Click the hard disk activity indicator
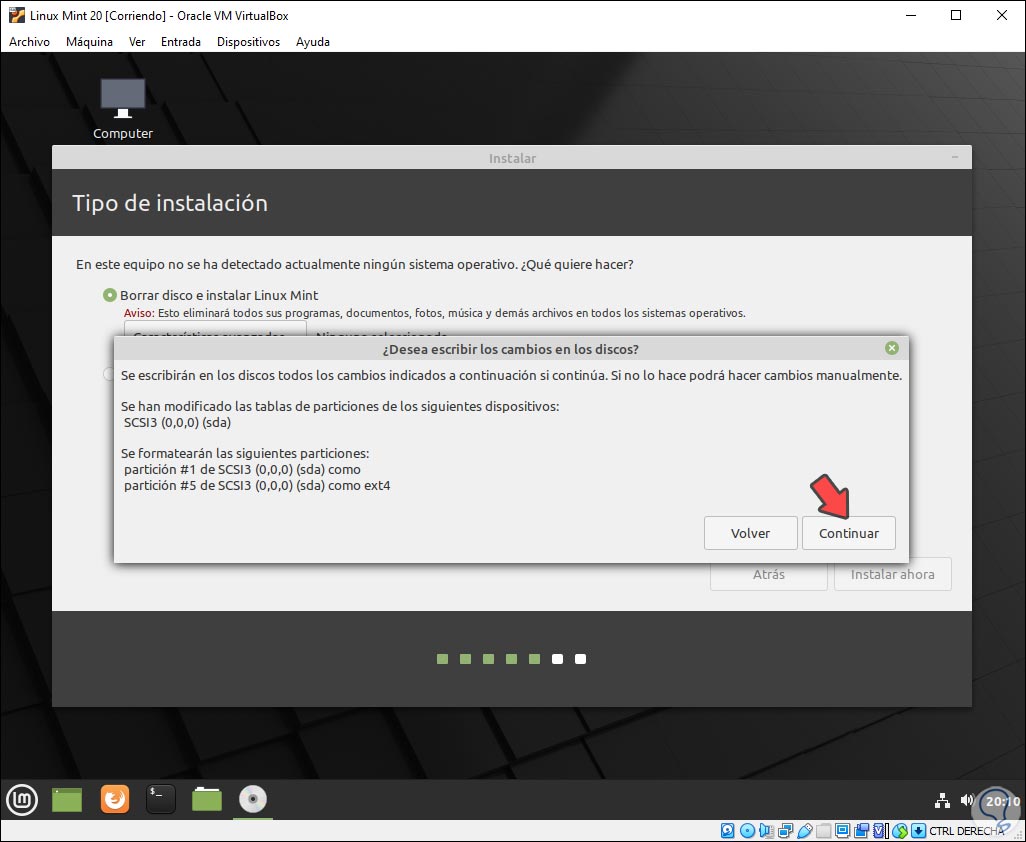1026x842 pixels. pyautogui.click(x=728, y=831)
